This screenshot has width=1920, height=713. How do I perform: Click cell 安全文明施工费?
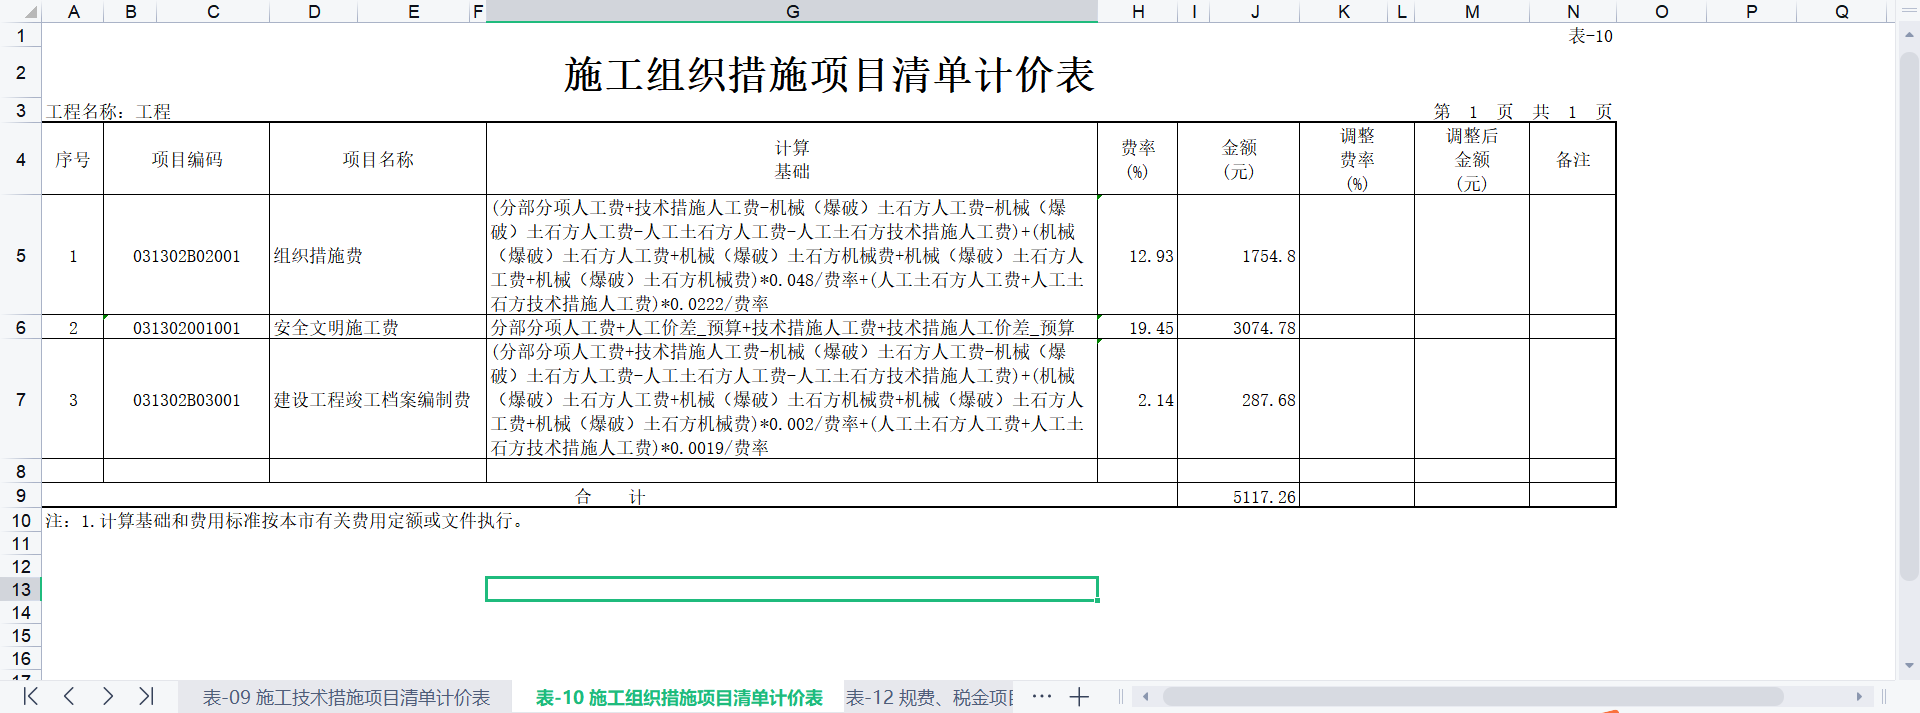pyautogui.click(x=378, y=328)
